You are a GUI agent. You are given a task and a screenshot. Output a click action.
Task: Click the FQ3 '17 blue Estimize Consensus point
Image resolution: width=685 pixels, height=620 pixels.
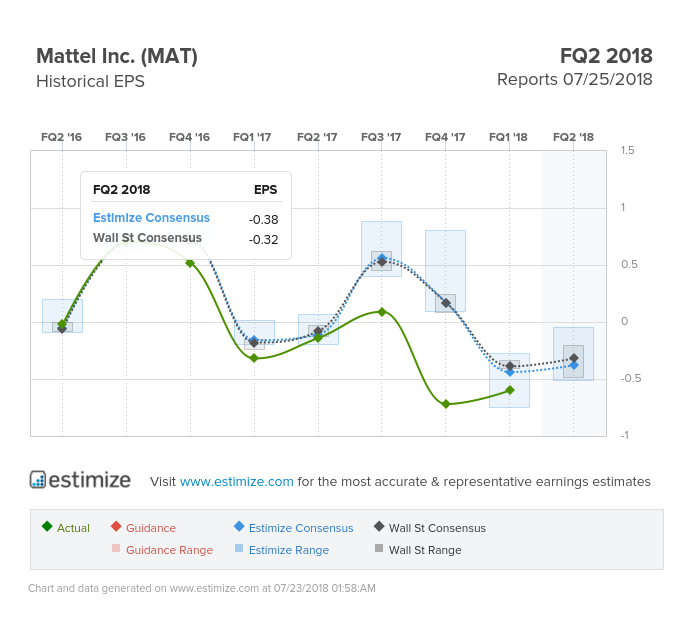[382, 257]
